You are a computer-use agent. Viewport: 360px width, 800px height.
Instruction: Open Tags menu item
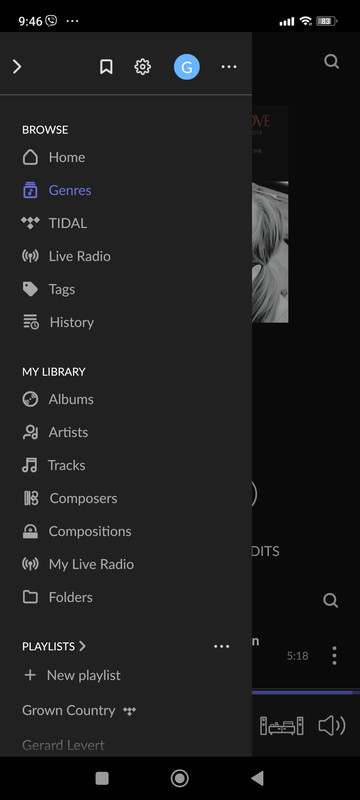pyautogui.click(x=62, y=289)
